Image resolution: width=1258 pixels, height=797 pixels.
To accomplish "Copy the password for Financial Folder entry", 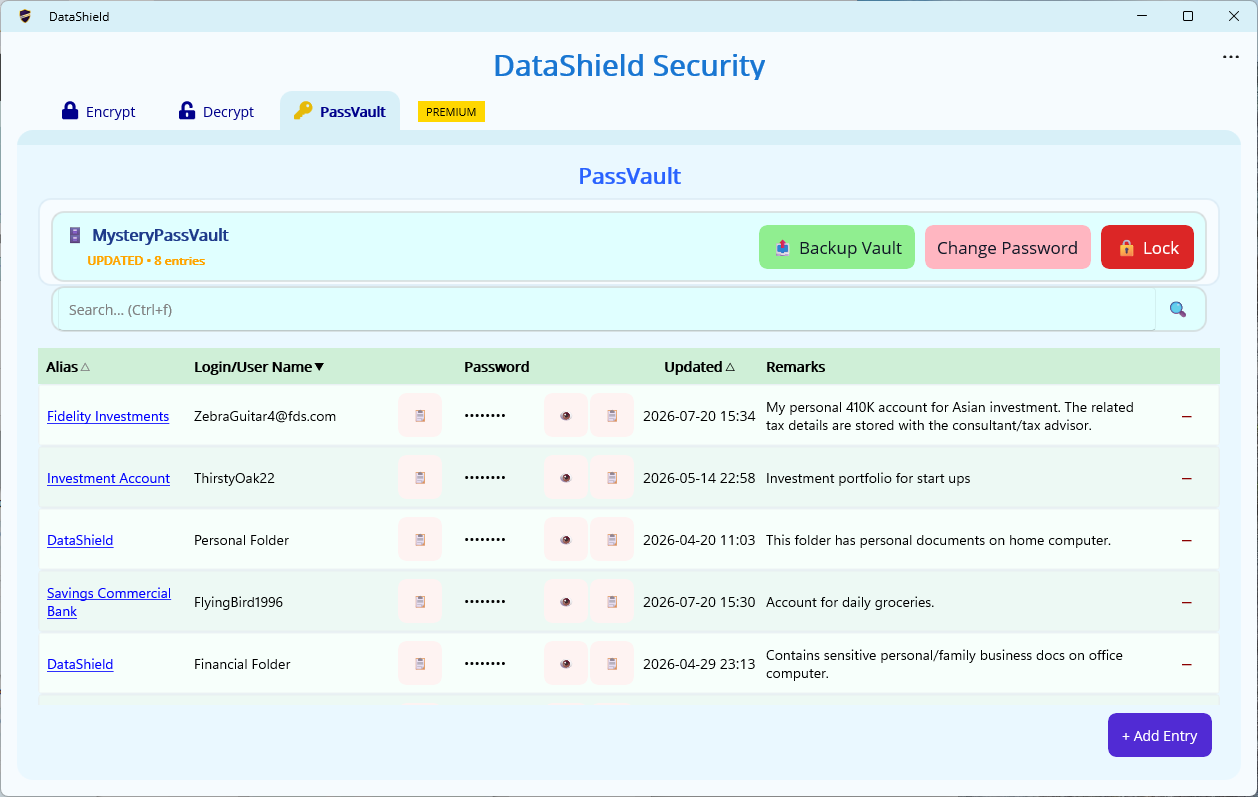I will (612, 663).
